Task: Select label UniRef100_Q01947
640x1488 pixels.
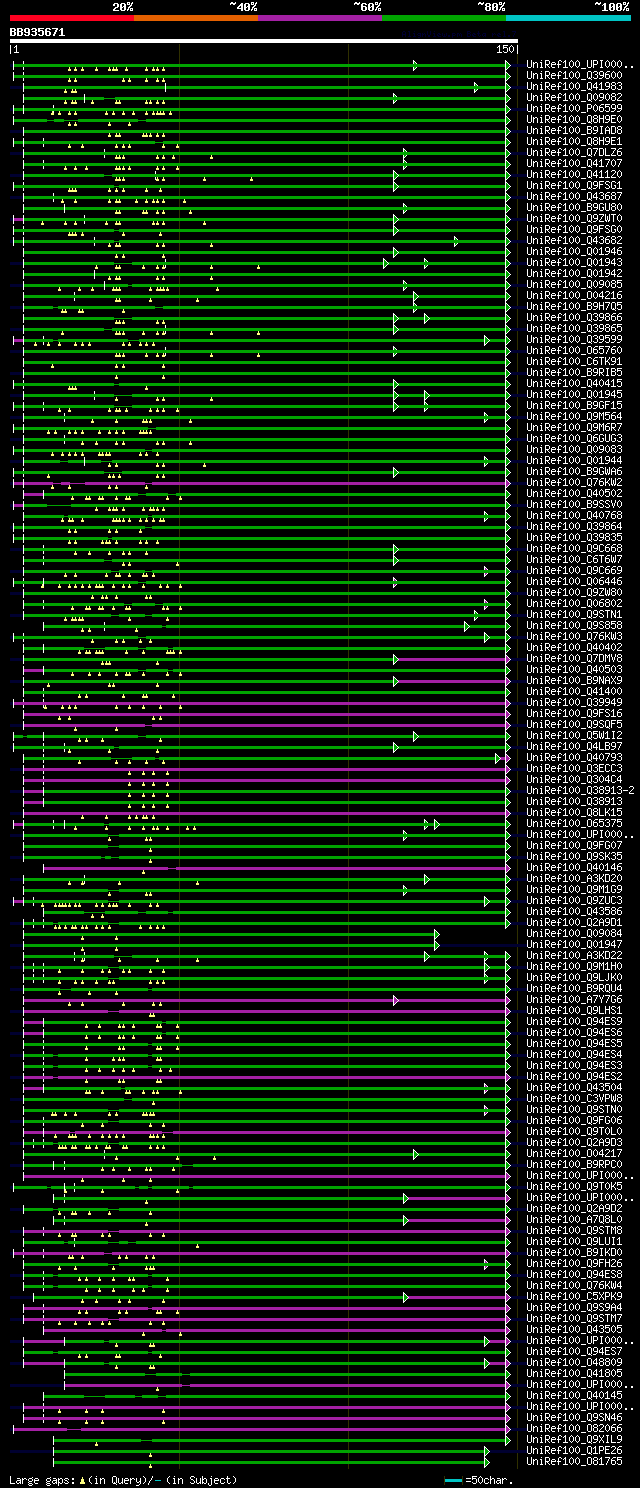Action: point(574,945)
